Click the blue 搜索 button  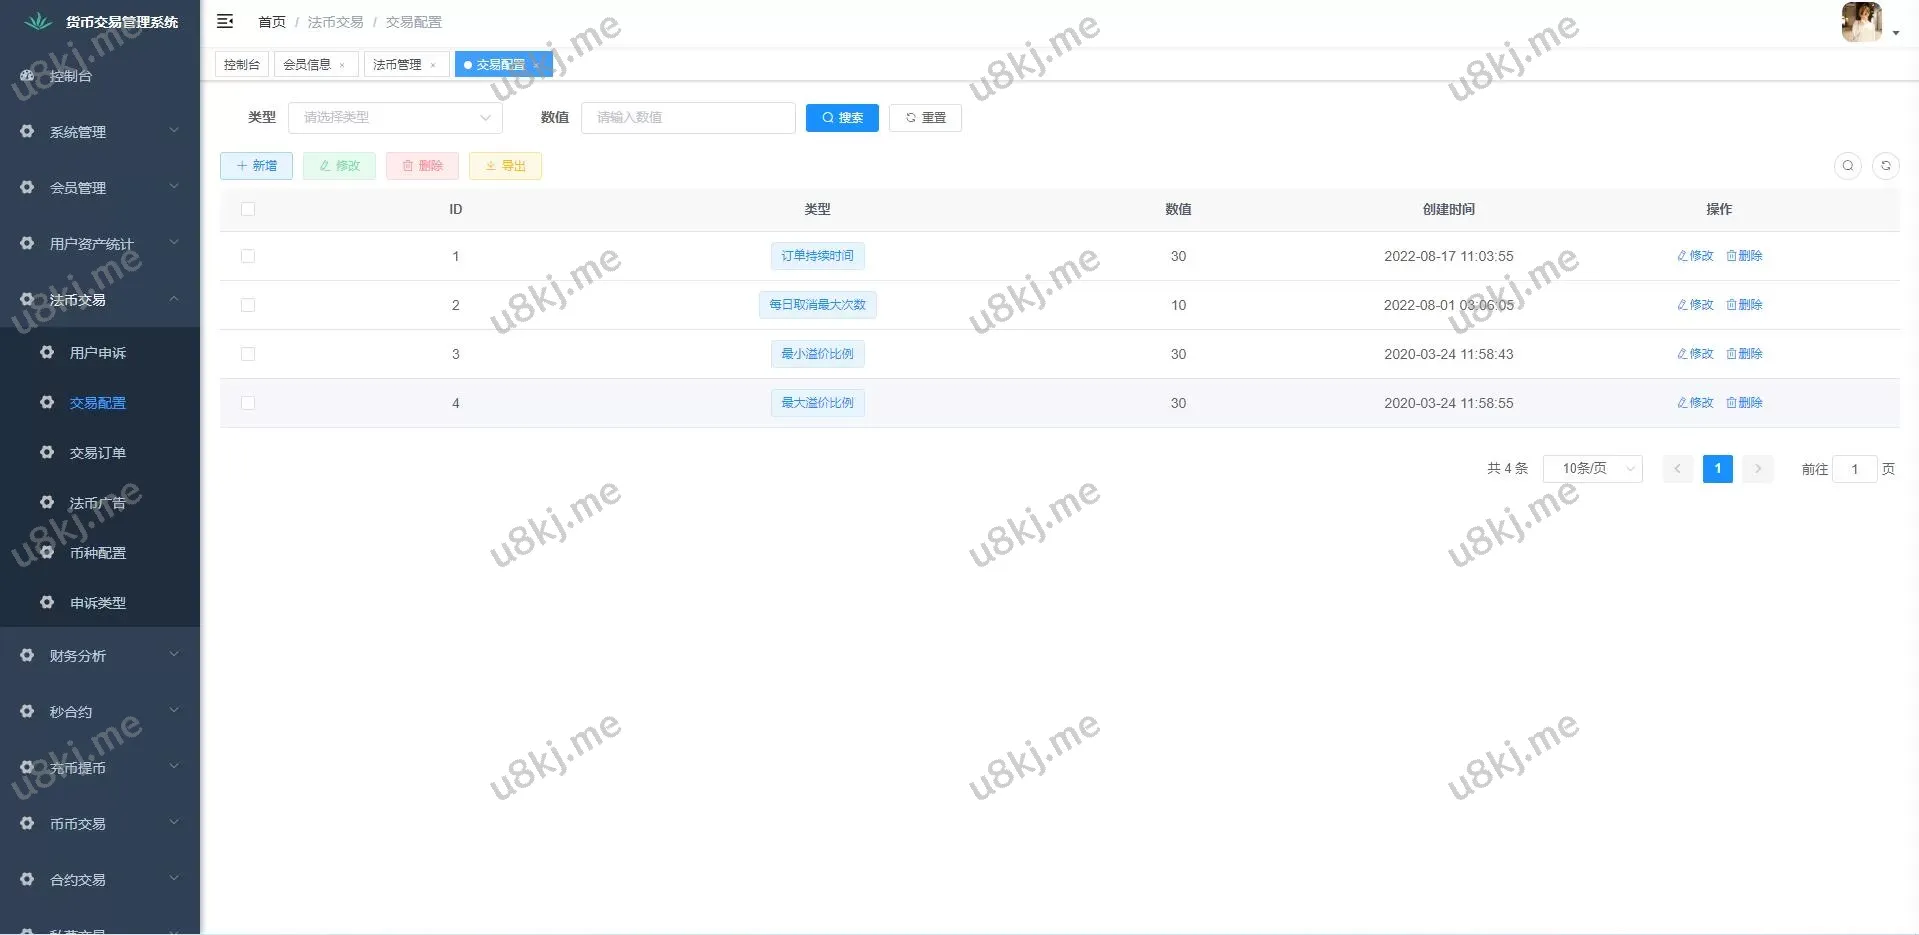(x=842, y=118)
